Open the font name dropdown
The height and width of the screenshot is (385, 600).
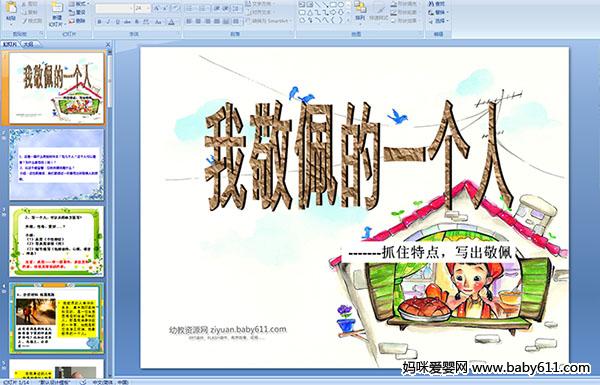click(114, 8)
